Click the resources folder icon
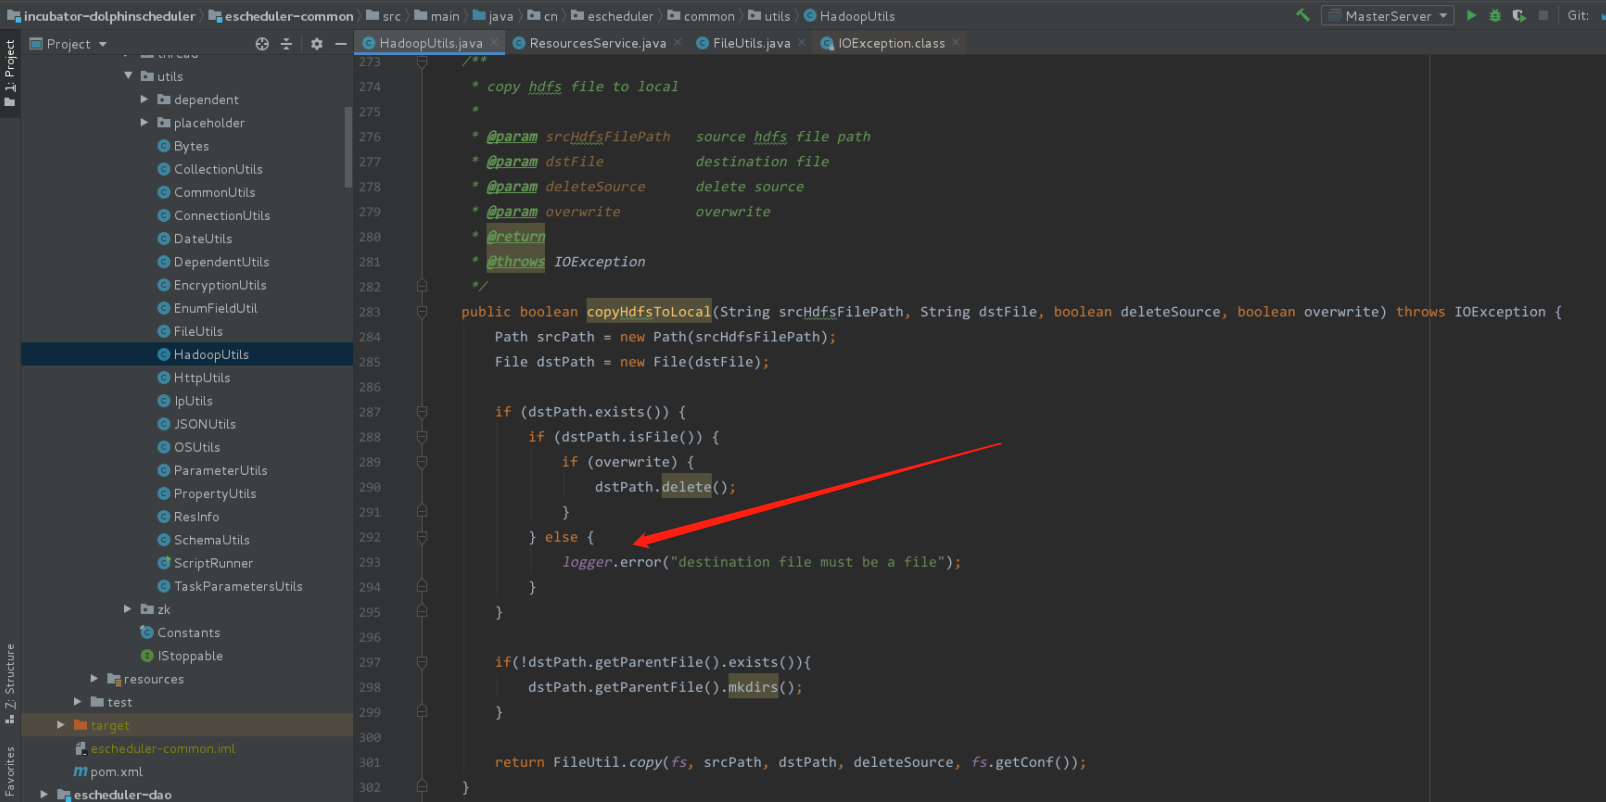The width and height of the screenshot is (1606, 802). tap(113, 679)
